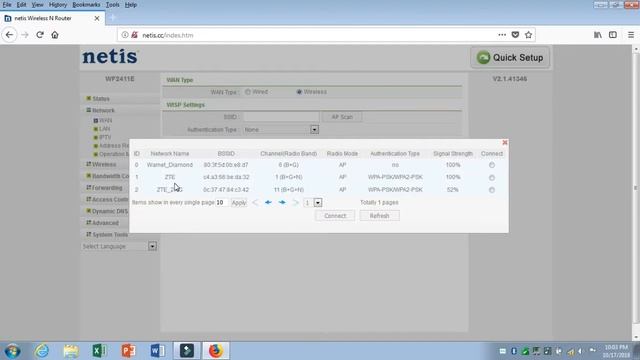Open the LAN settings link

coord(104,129)
